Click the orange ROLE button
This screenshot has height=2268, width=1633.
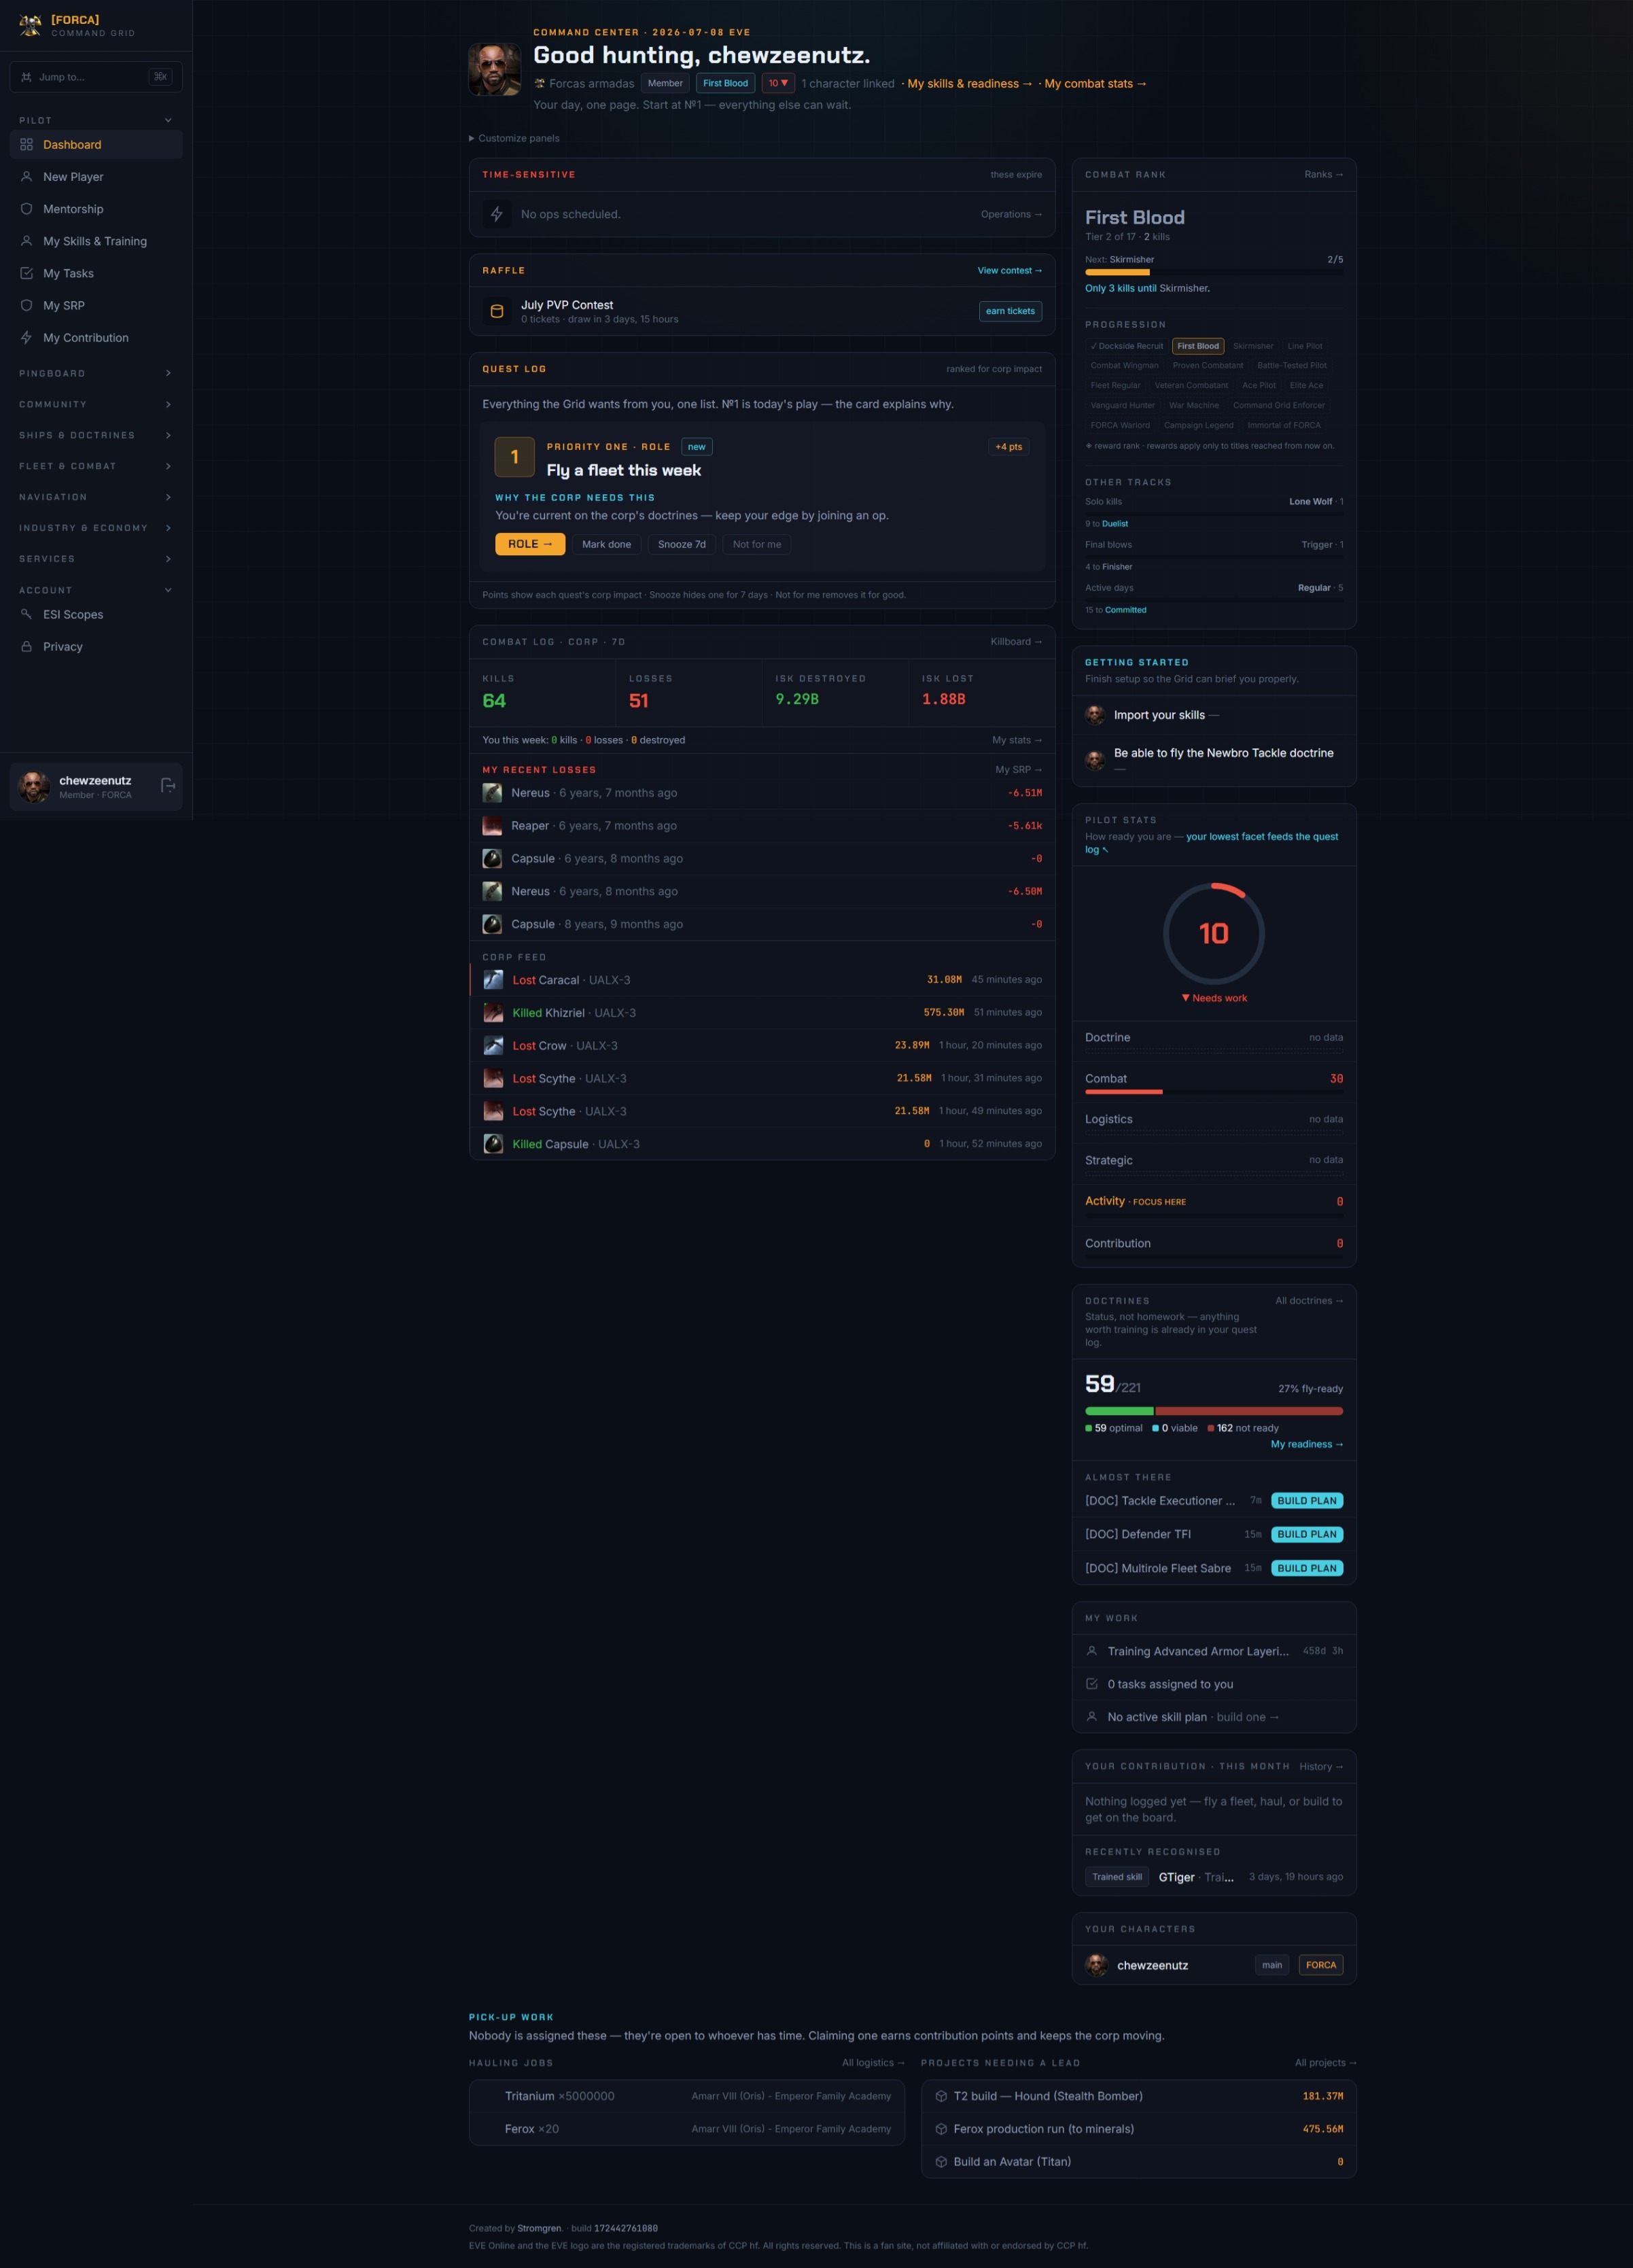(530, 544)
